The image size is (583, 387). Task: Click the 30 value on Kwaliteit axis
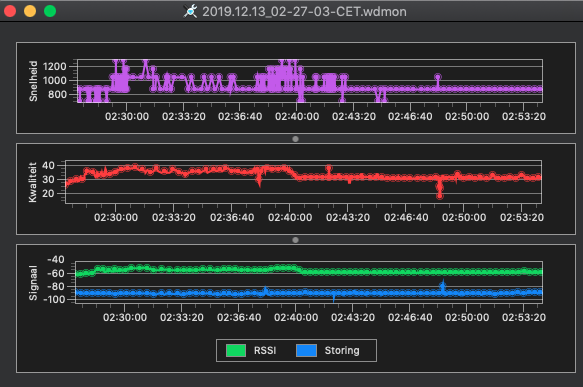48,180
